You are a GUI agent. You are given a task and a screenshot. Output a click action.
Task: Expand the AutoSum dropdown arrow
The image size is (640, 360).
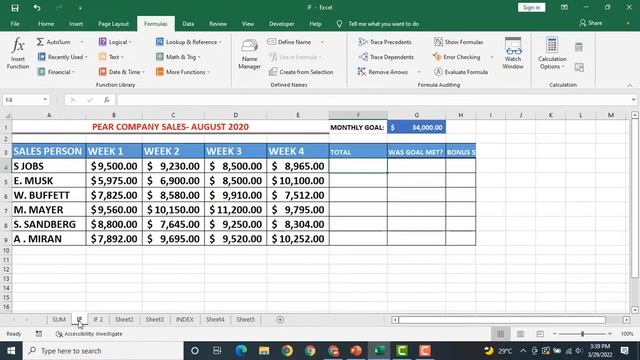click(x=82, y=42)
